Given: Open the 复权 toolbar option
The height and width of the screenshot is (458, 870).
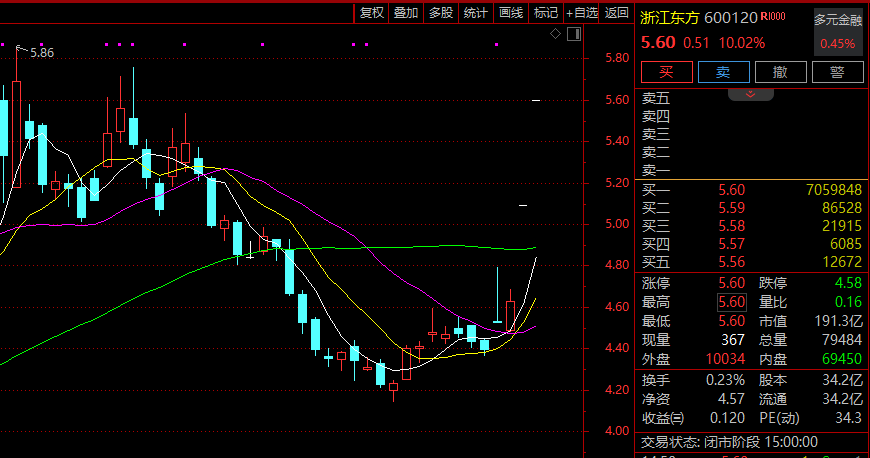Looking at the screenshot, I should click(x=371, y=13).
